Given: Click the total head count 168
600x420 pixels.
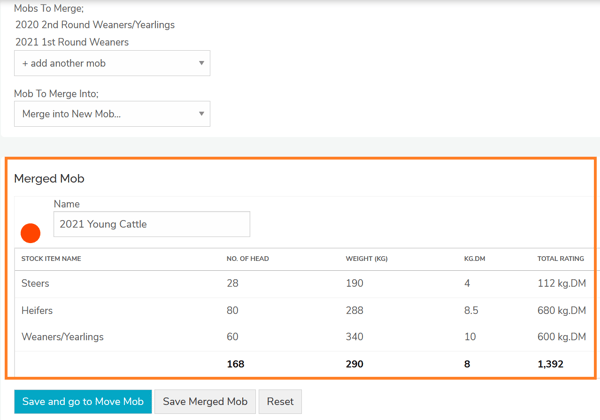Looking at the screenshot, I should (236, 364).
